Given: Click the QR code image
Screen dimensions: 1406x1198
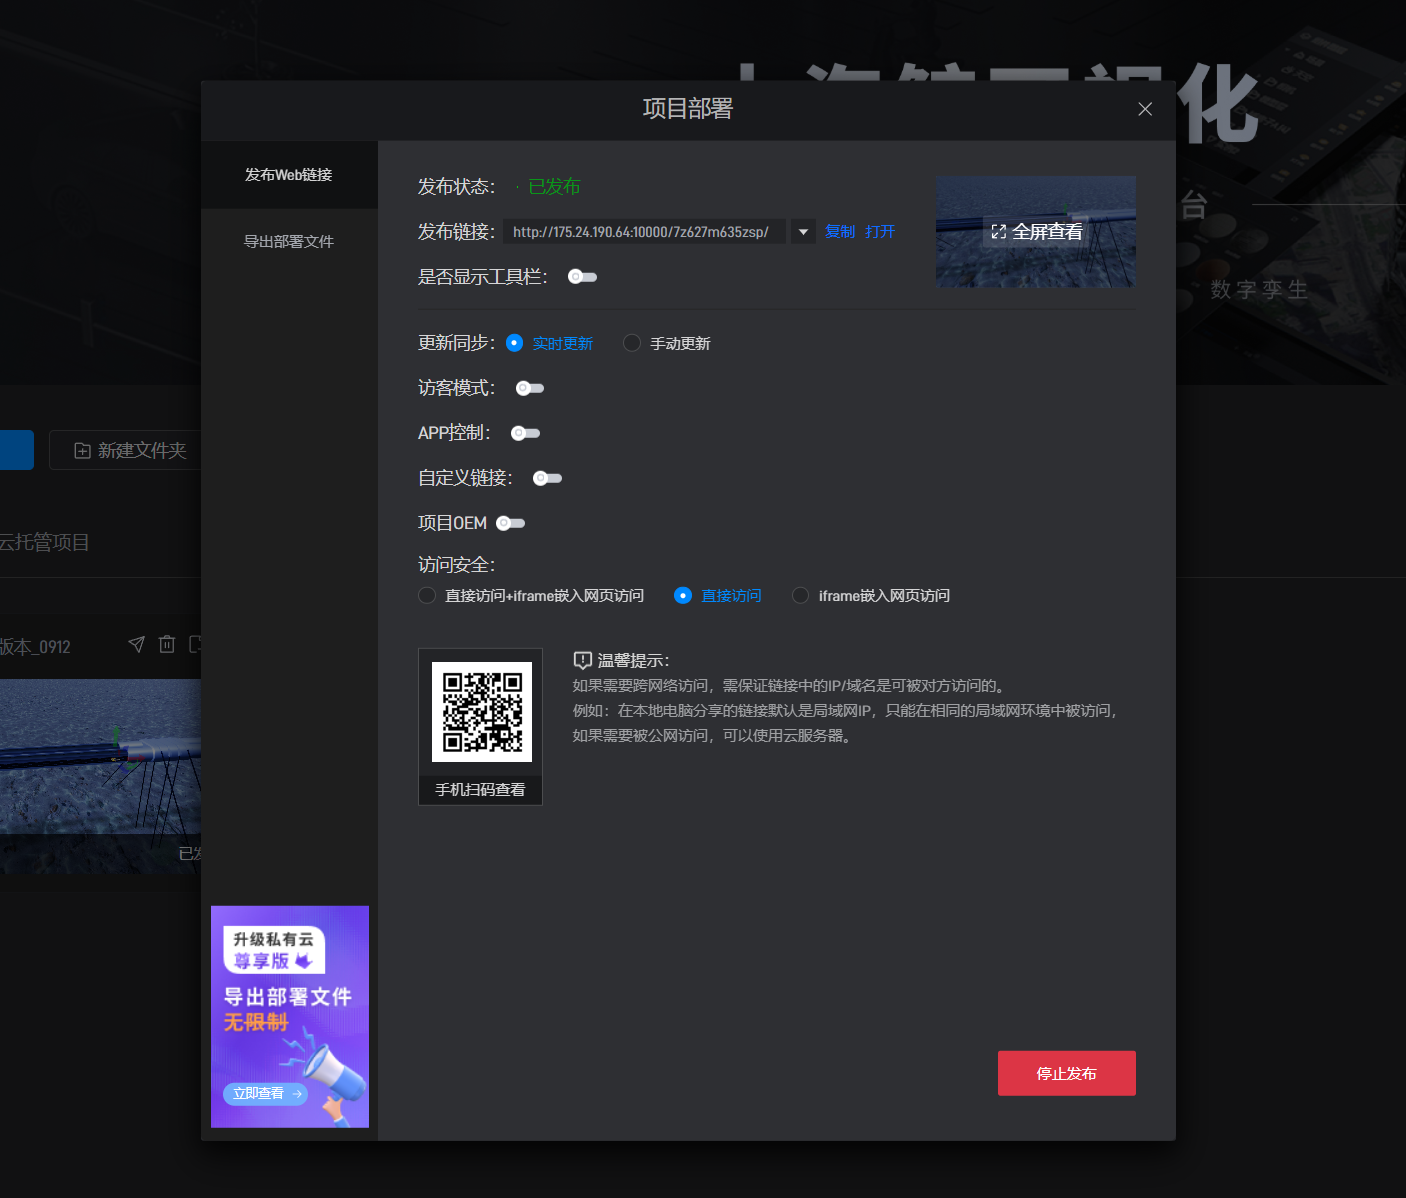Looking at the screenshot, I should (x=481, y=711).
